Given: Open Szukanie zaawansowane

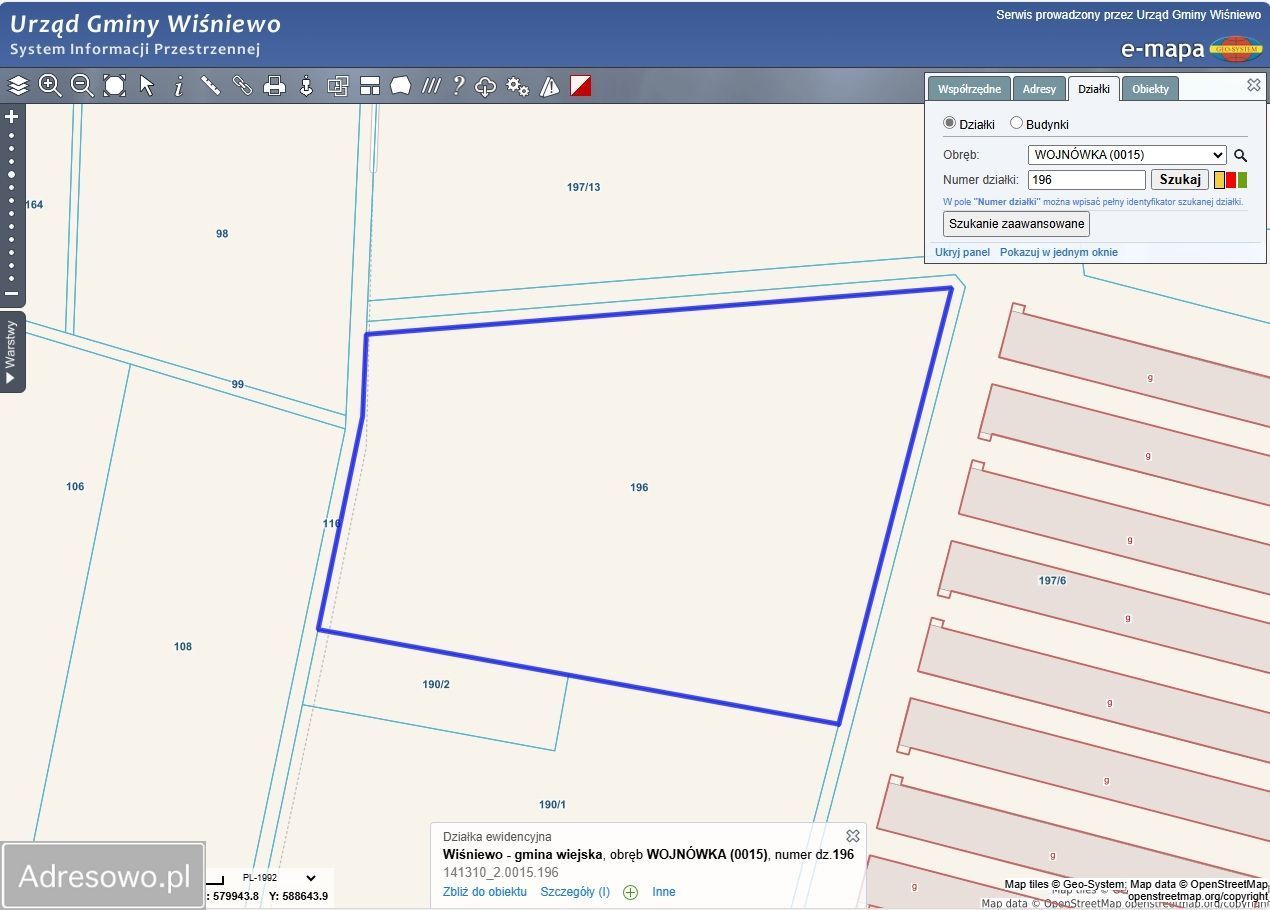Looking at the screenshot, I should point(1016,224).
